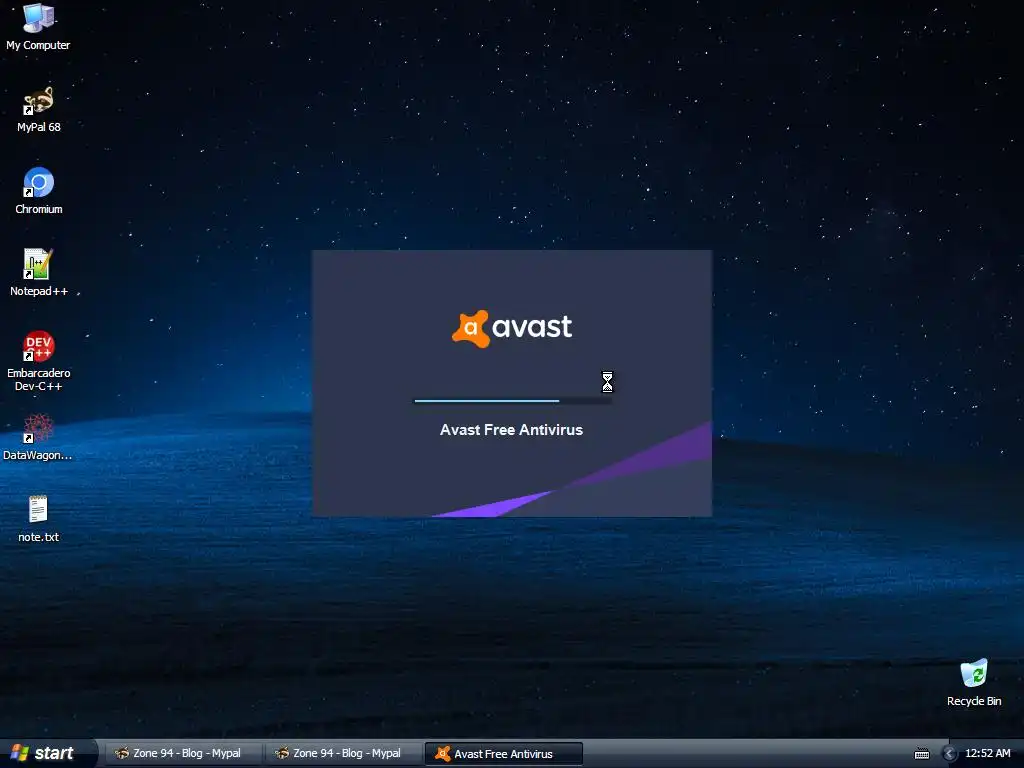Activate Avast Free Antivirus taskbar button
The width and height of the screenshot is (1024, 768).
[504, 754]
